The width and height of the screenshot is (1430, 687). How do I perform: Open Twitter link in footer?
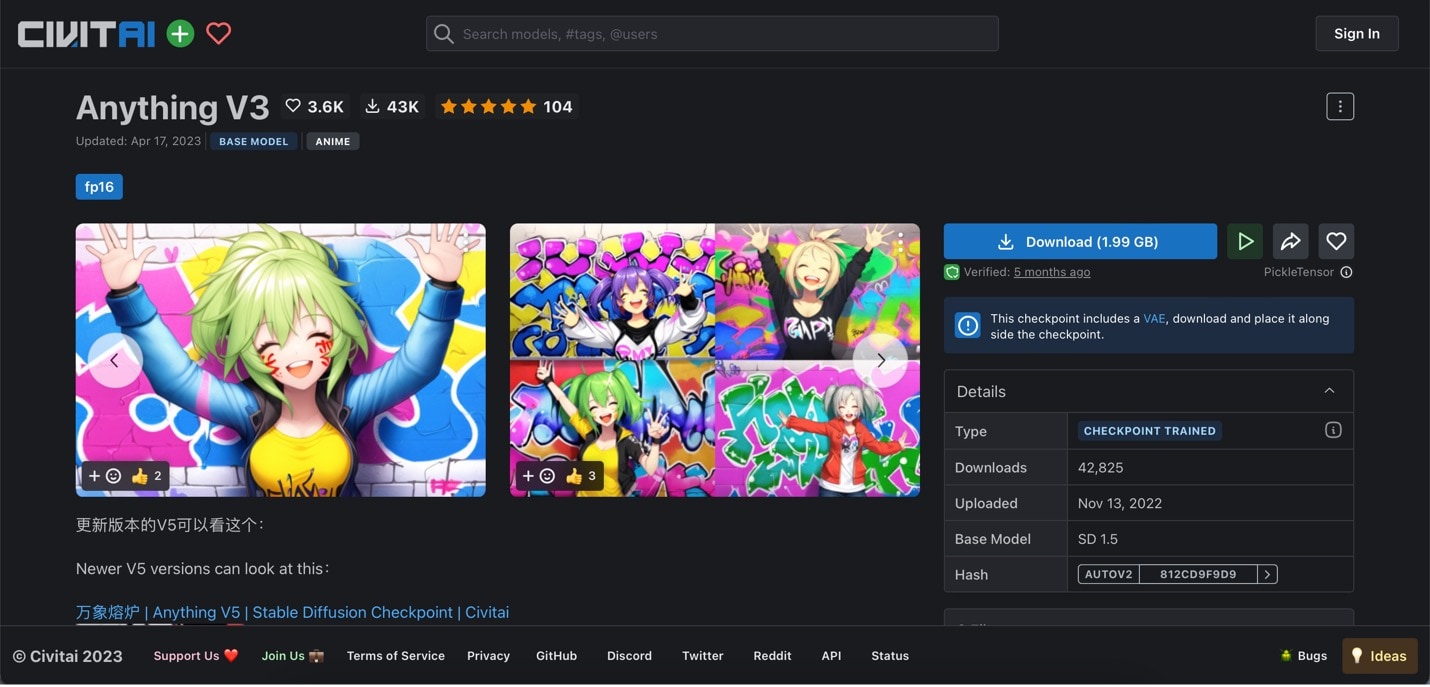tap(702, 656)
